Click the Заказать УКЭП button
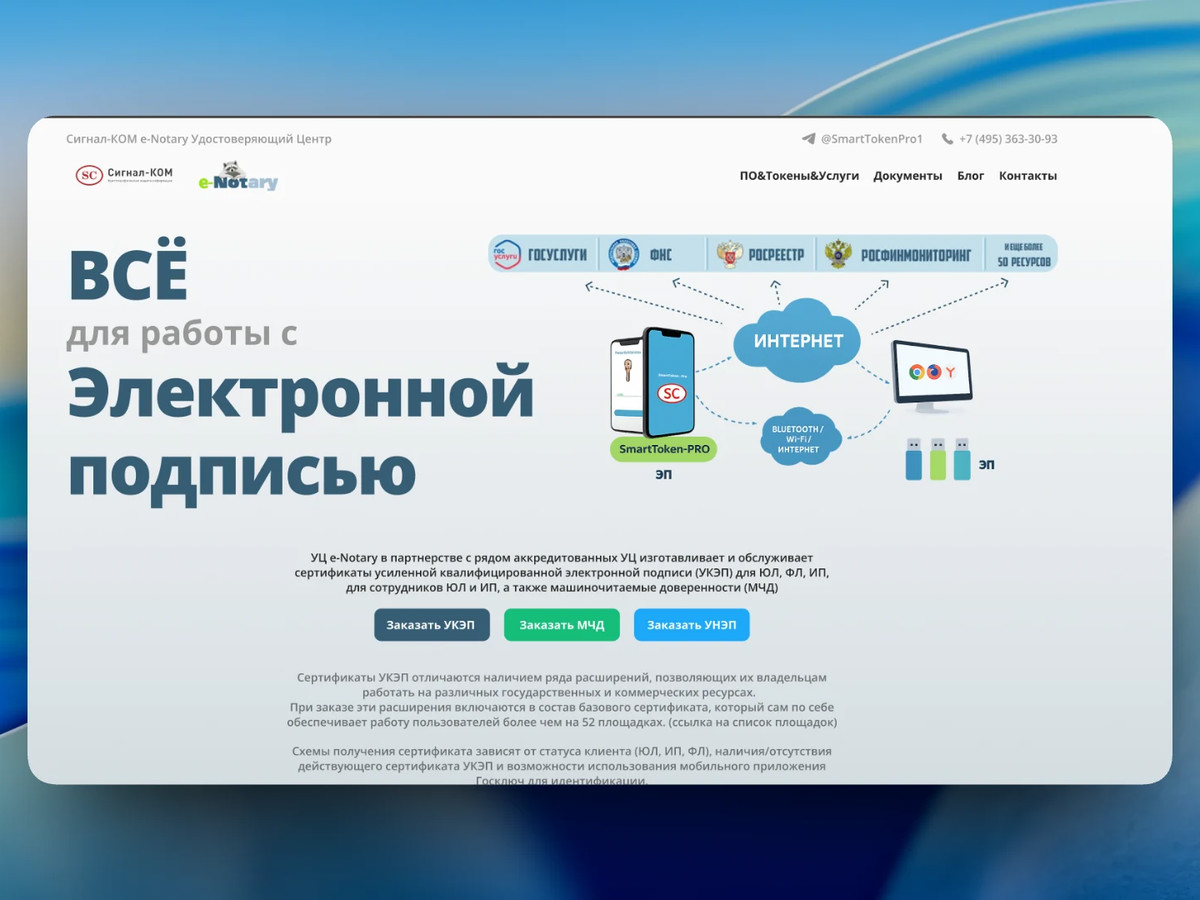Image resolution: width=1200 pixels, height=900 pixels. [x=432, y=625]
